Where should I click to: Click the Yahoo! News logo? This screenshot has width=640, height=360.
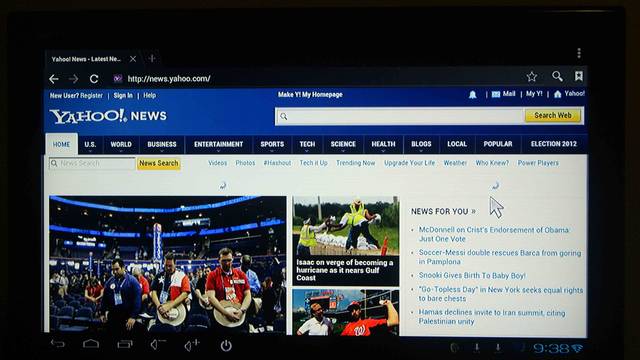108,116
